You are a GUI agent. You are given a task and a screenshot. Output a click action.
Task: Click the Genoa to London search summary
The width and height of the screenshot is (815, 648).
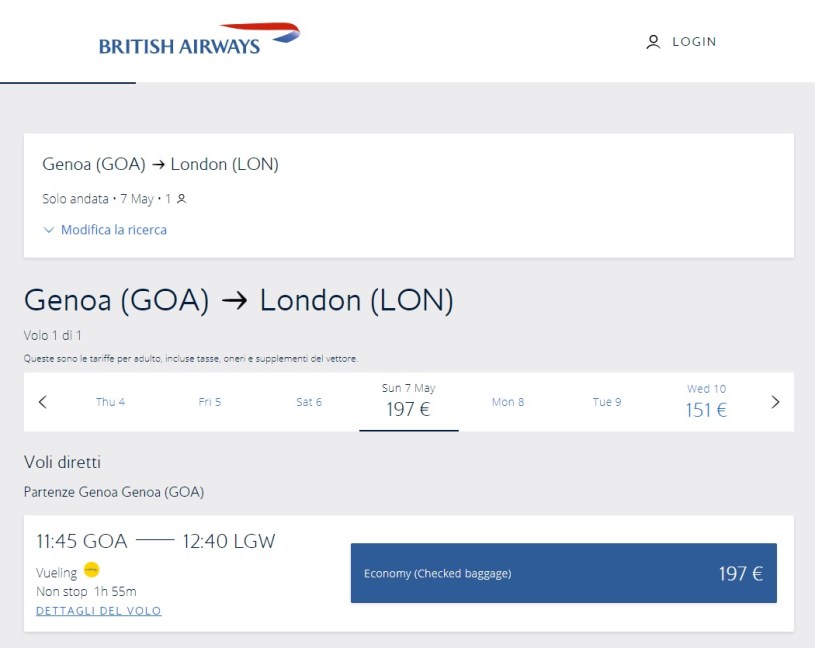click(160, 165)
